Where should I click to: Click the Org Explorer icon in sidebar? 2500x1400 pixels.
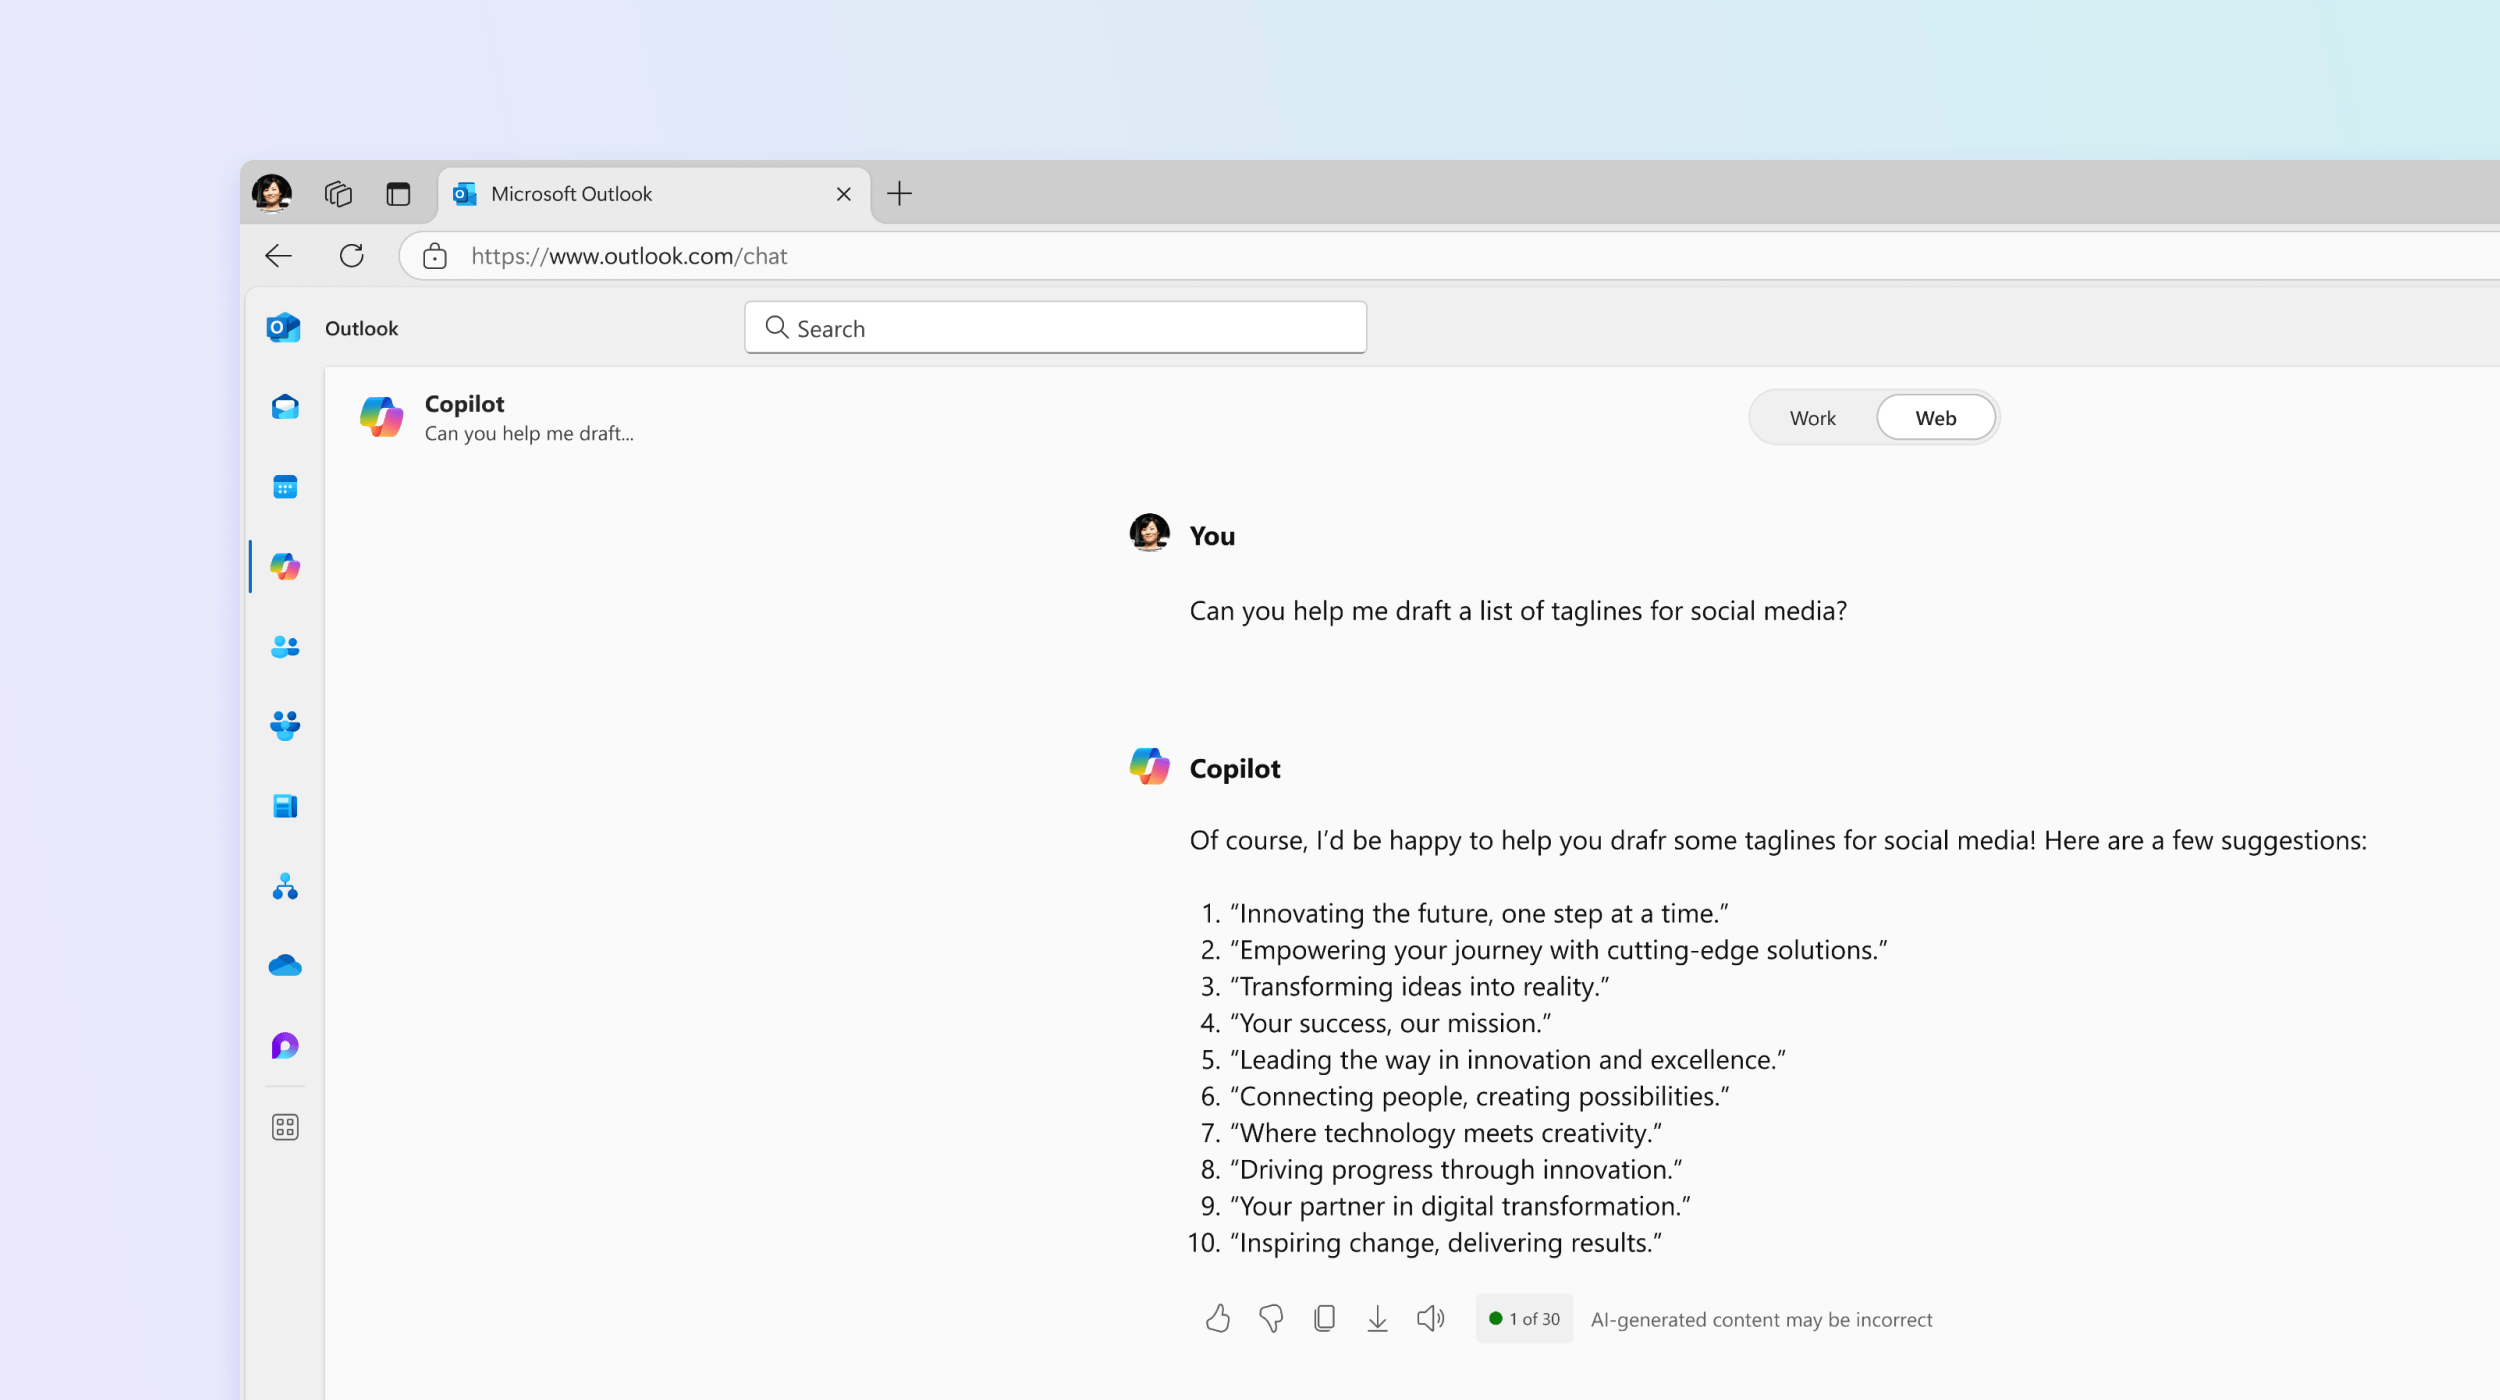283,886
